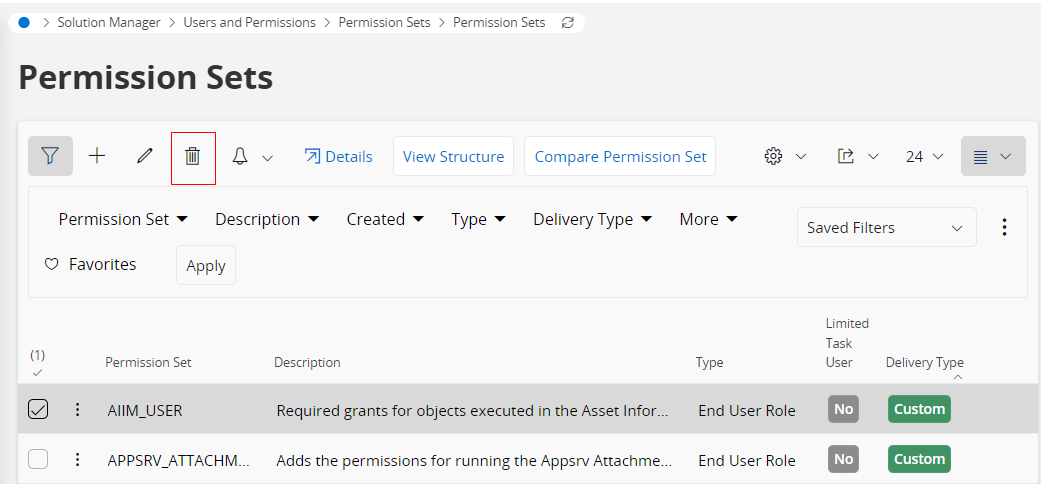Viewport: 1041px width, 484px height.
Task: Click the breadcrumb refresh icon
Action: click(568, 22)
